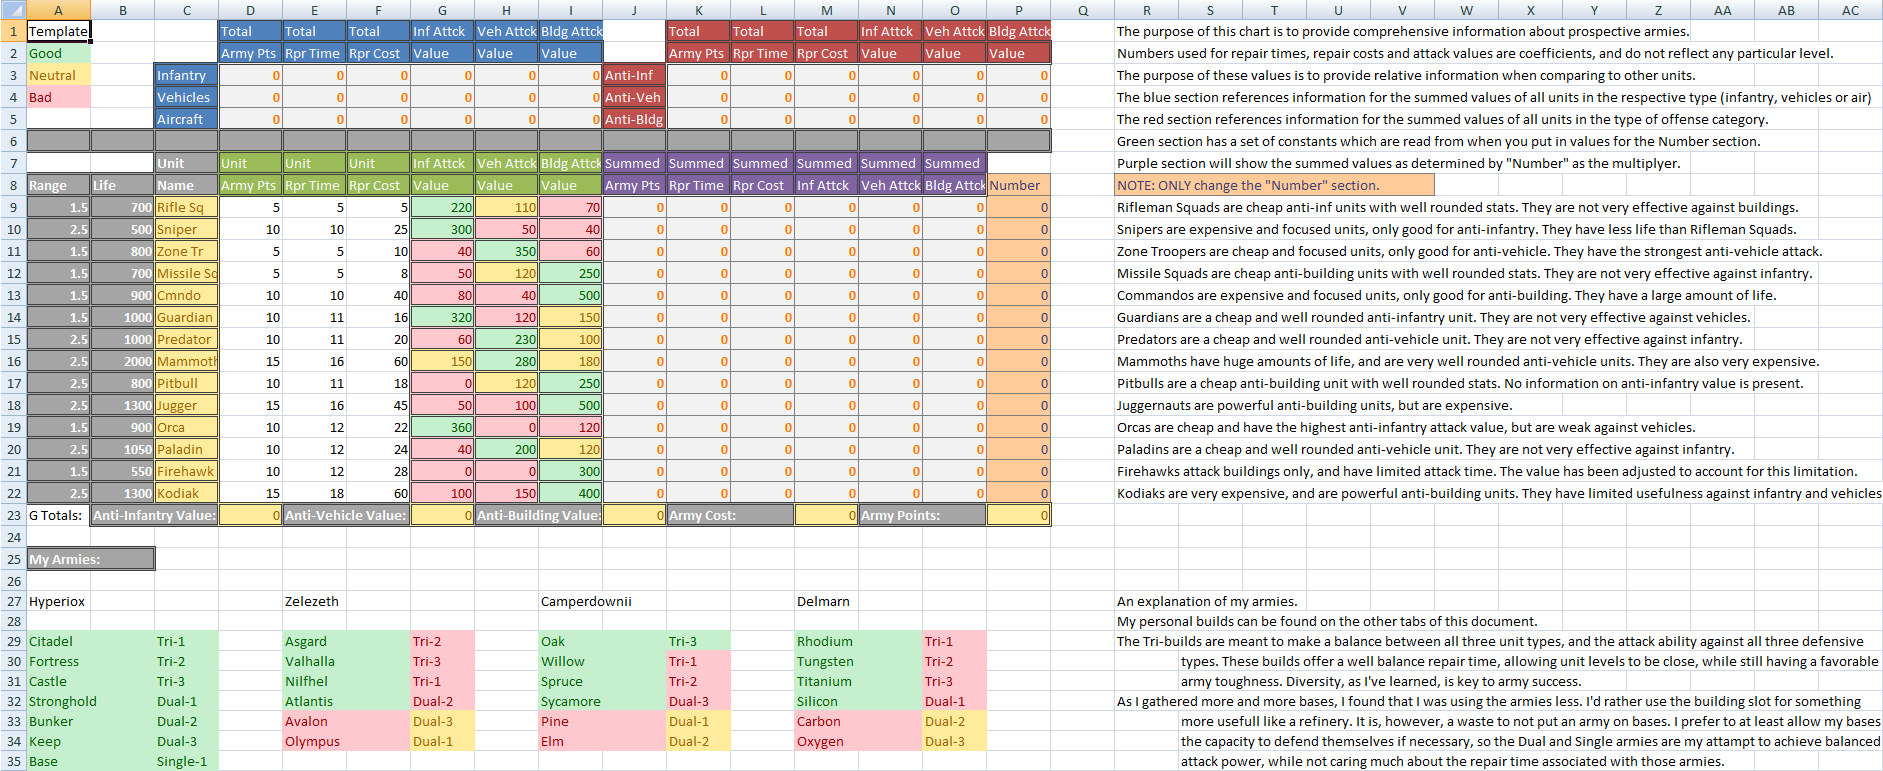
Task: Click the yellow Neutral legend cell
Action: (58, 75)
